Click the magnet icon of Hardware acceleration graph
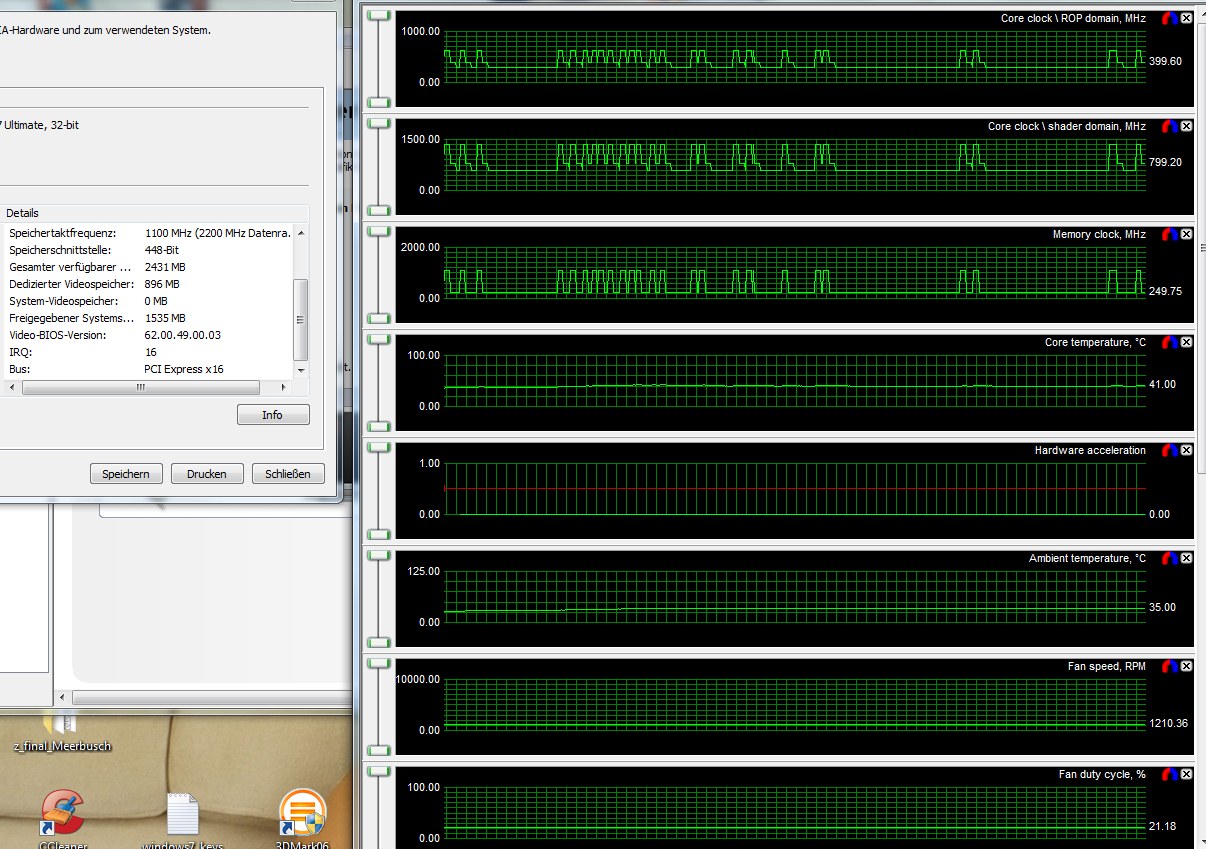This screenshot has width=1206, height=849. point(1168,450)
